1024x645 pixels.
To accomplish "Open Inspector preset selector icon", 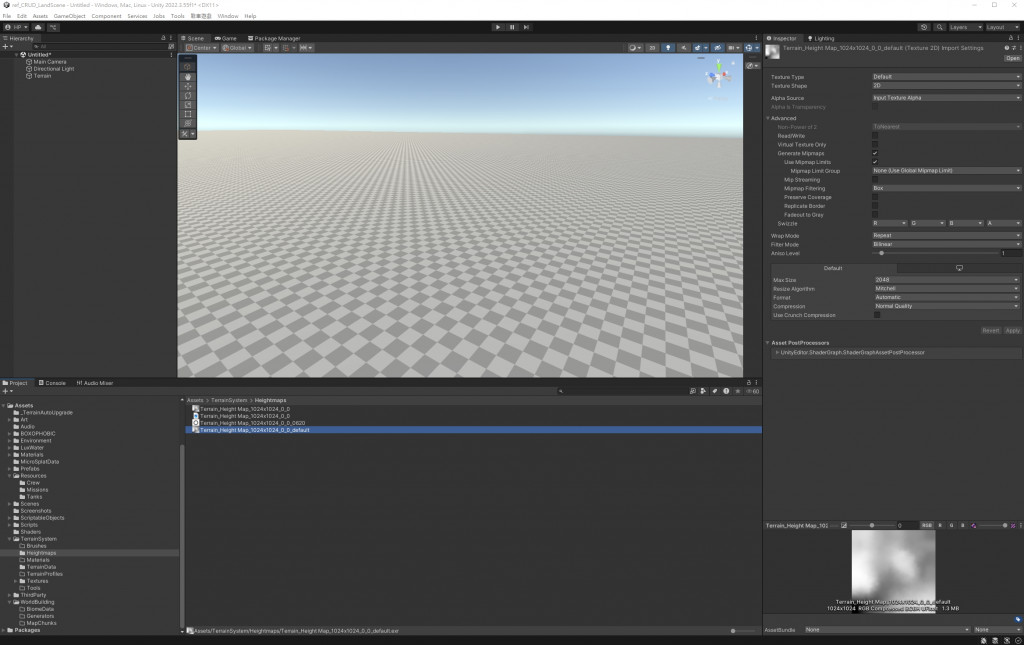I will point(1014,48).
